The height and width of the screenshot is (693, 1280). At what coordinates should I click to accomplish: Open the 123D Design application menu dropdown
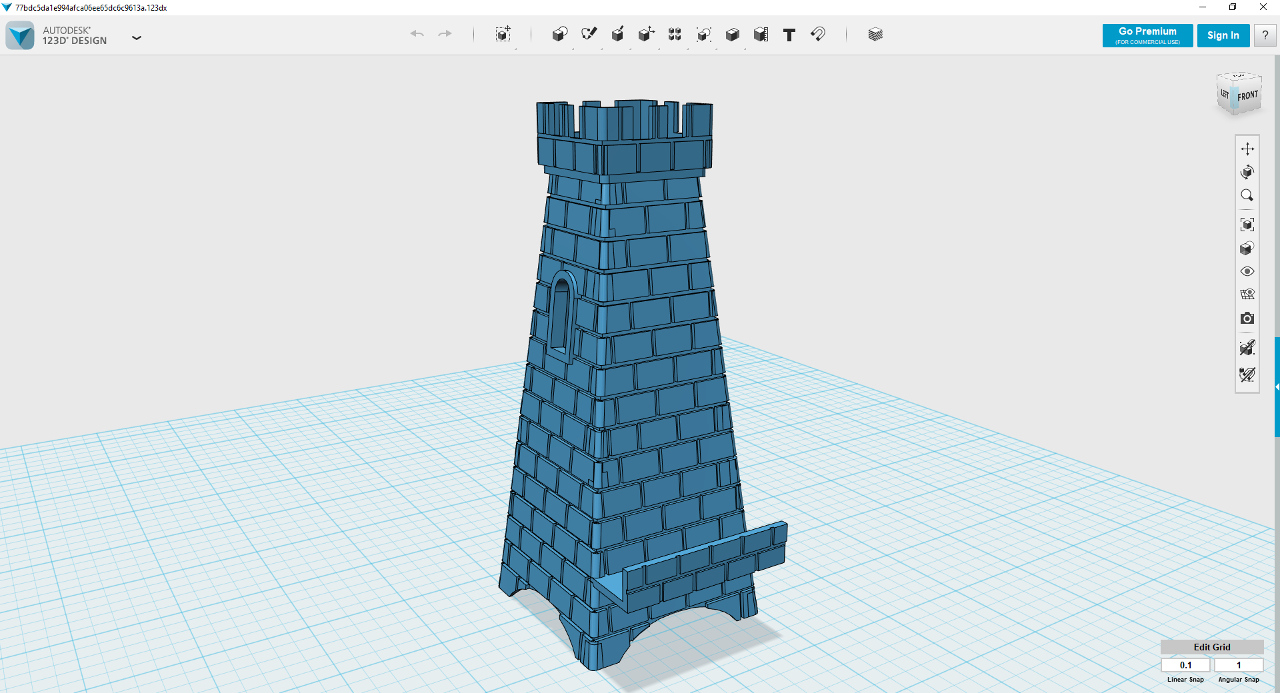[137, 38]
